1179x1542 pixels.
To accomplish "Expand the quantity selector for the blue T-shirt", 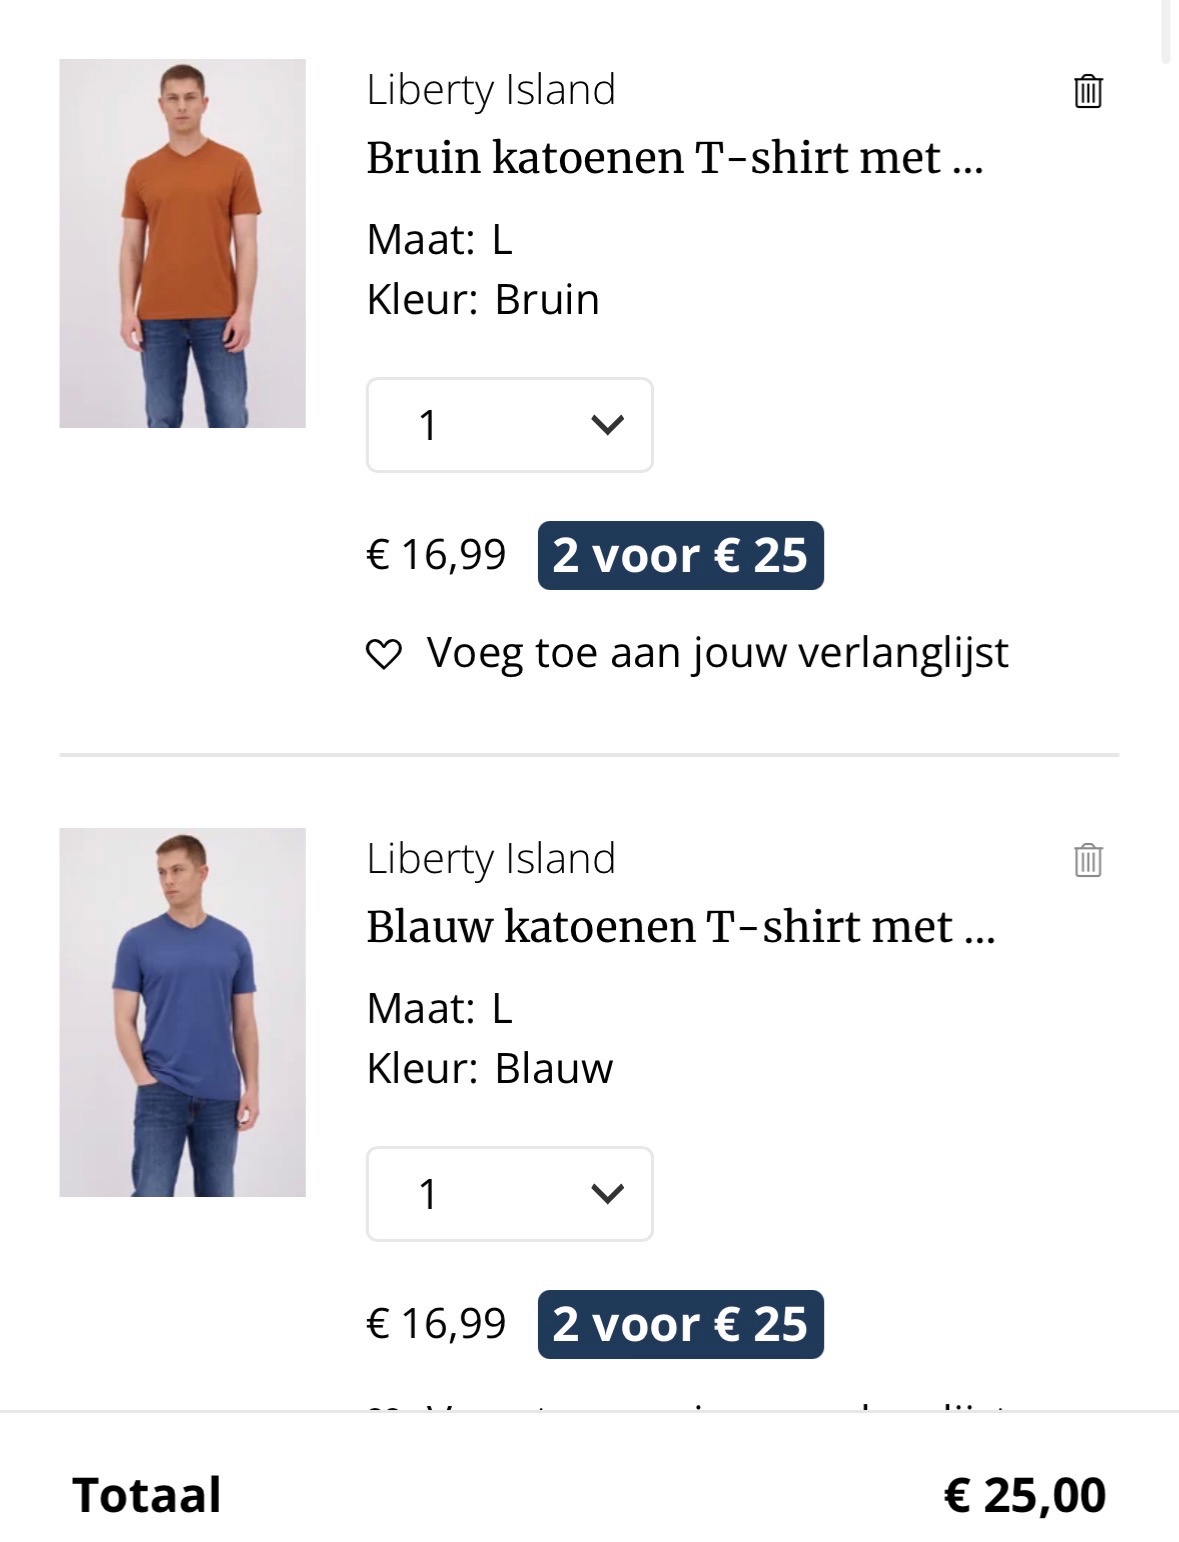I will [x=510, y=1193].
